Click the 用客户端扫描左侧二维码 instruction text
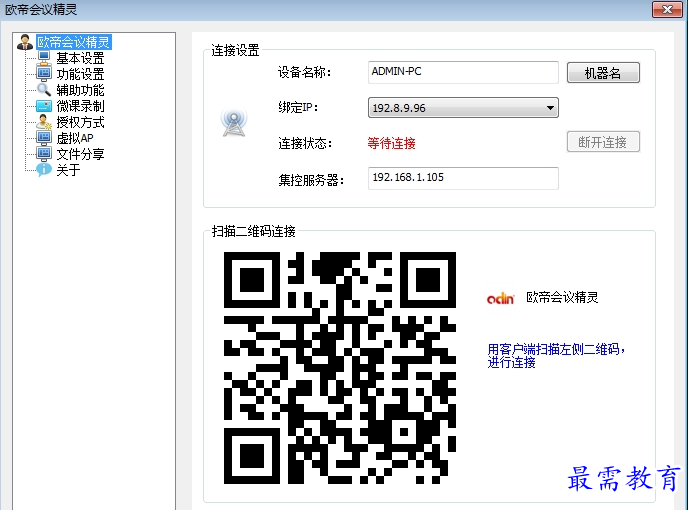Viewport: 689px width, 510px height. pos(556,355)
